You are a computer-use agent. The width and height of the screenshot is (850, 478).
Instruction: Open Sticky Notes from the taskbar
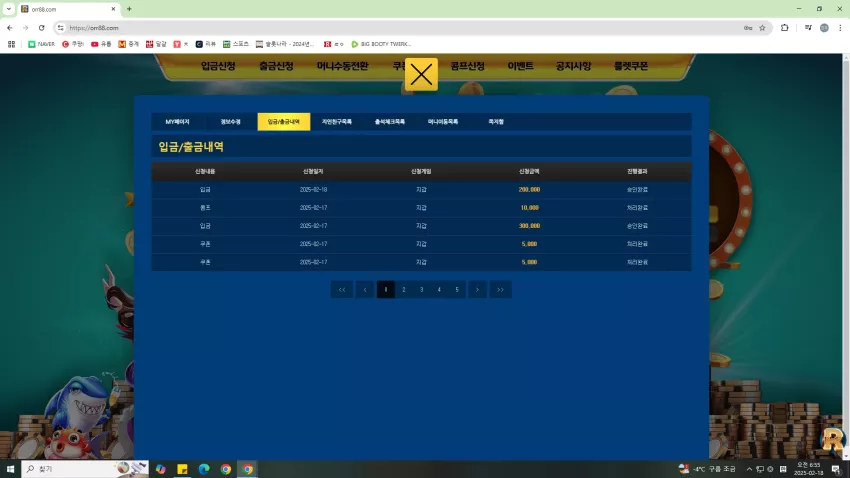182,469
